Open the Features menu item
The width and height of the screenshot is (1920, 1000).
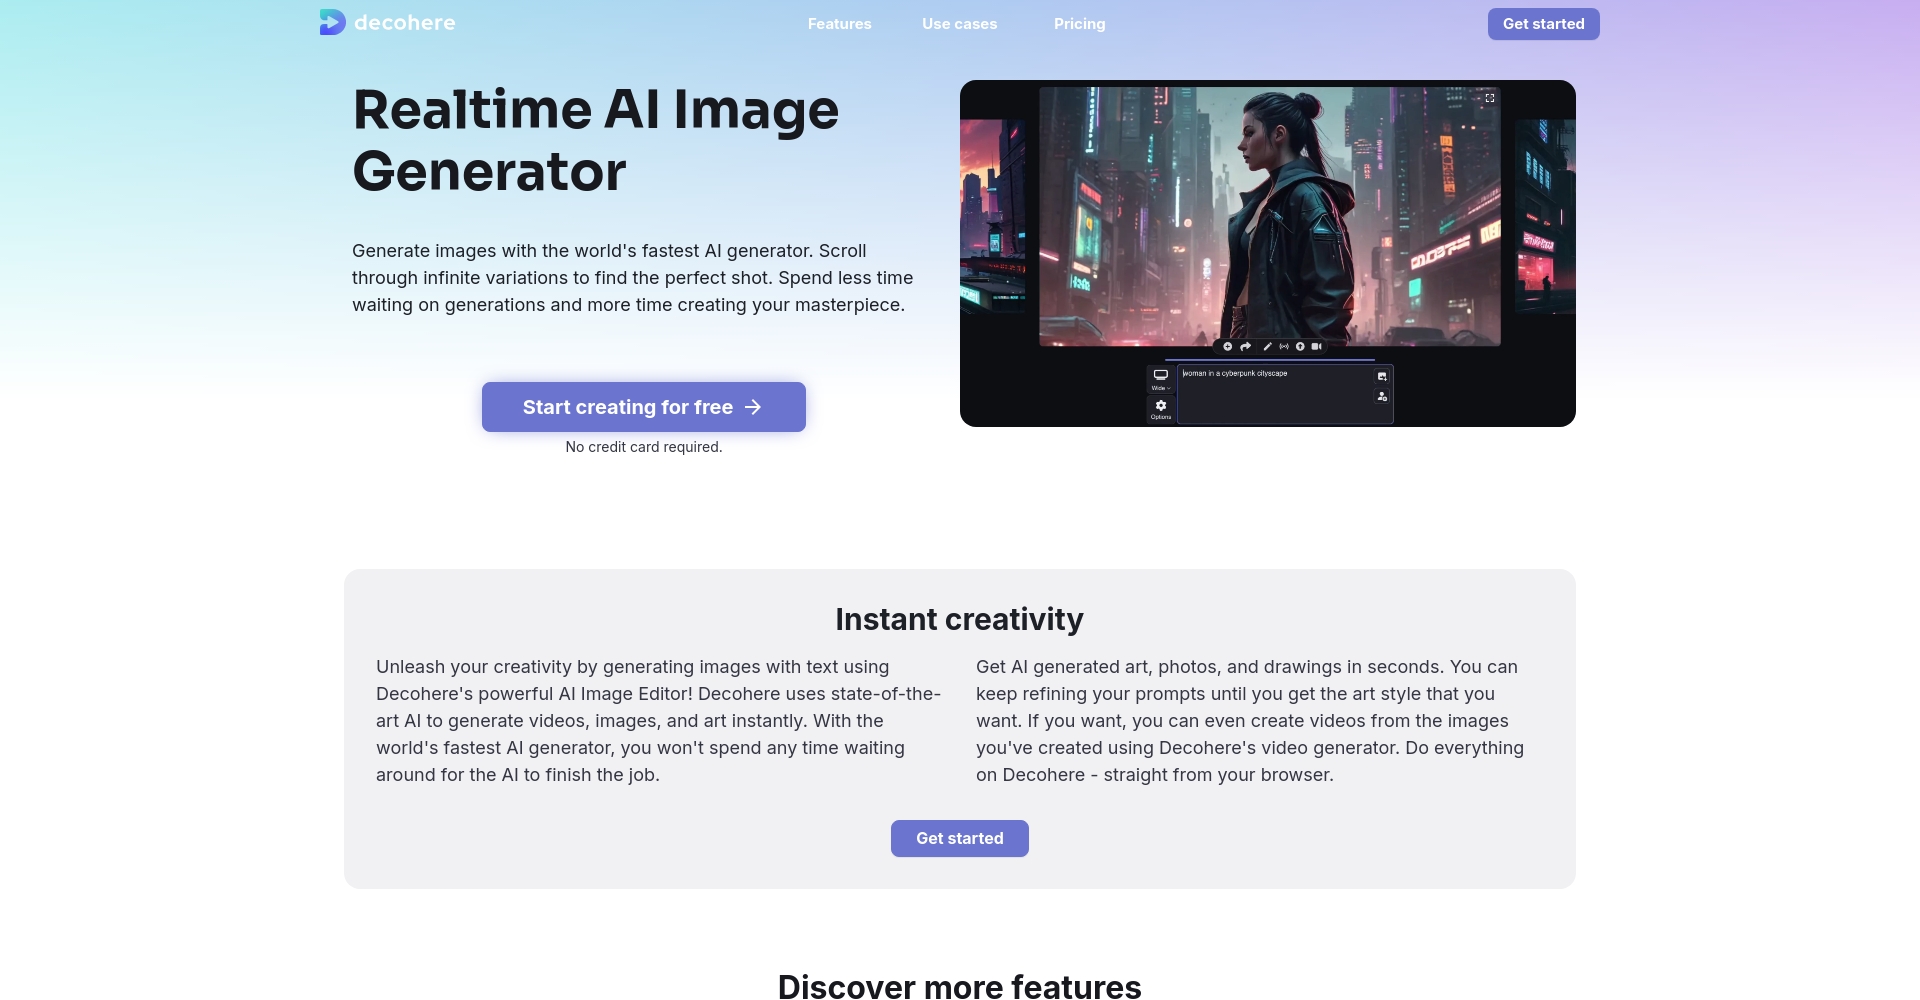(x=839, y=24)
